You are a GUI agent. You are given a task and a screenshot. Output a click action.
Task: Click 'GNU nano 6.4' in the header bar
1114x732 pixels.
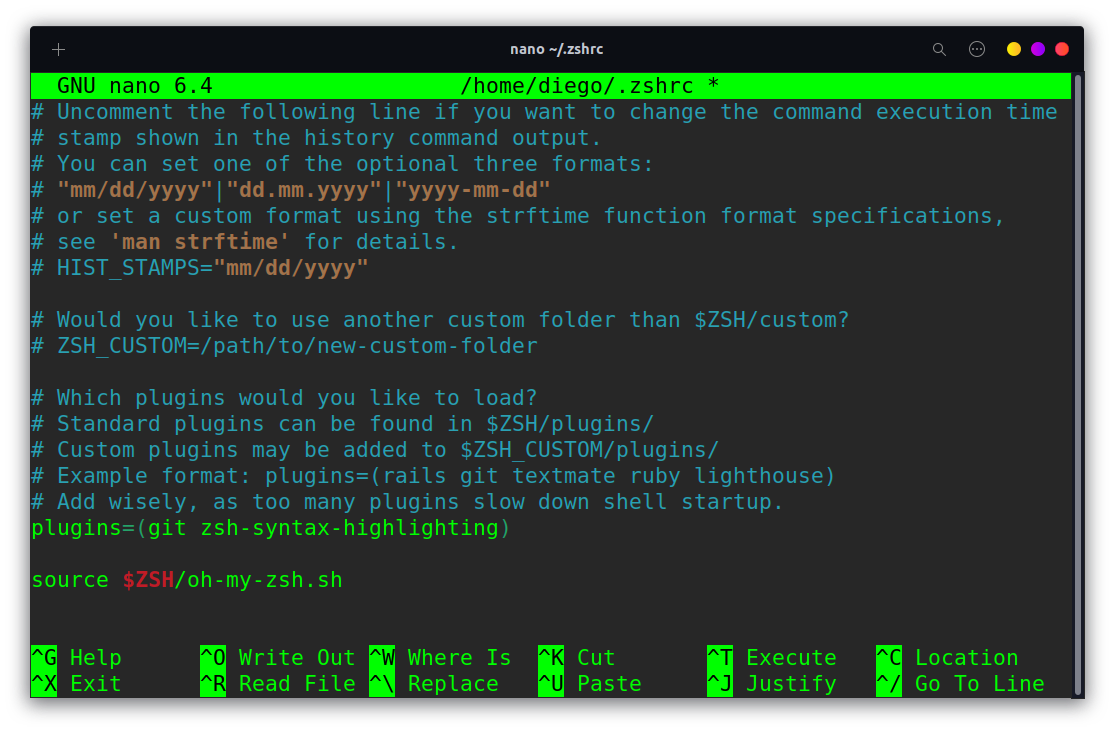click(134, 86)
